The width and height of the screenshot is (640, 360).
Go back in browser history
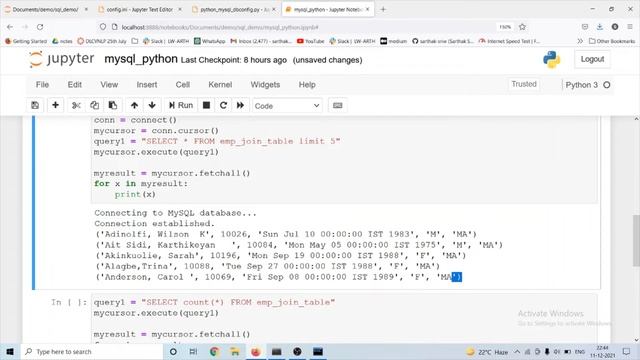click(10, 27)
